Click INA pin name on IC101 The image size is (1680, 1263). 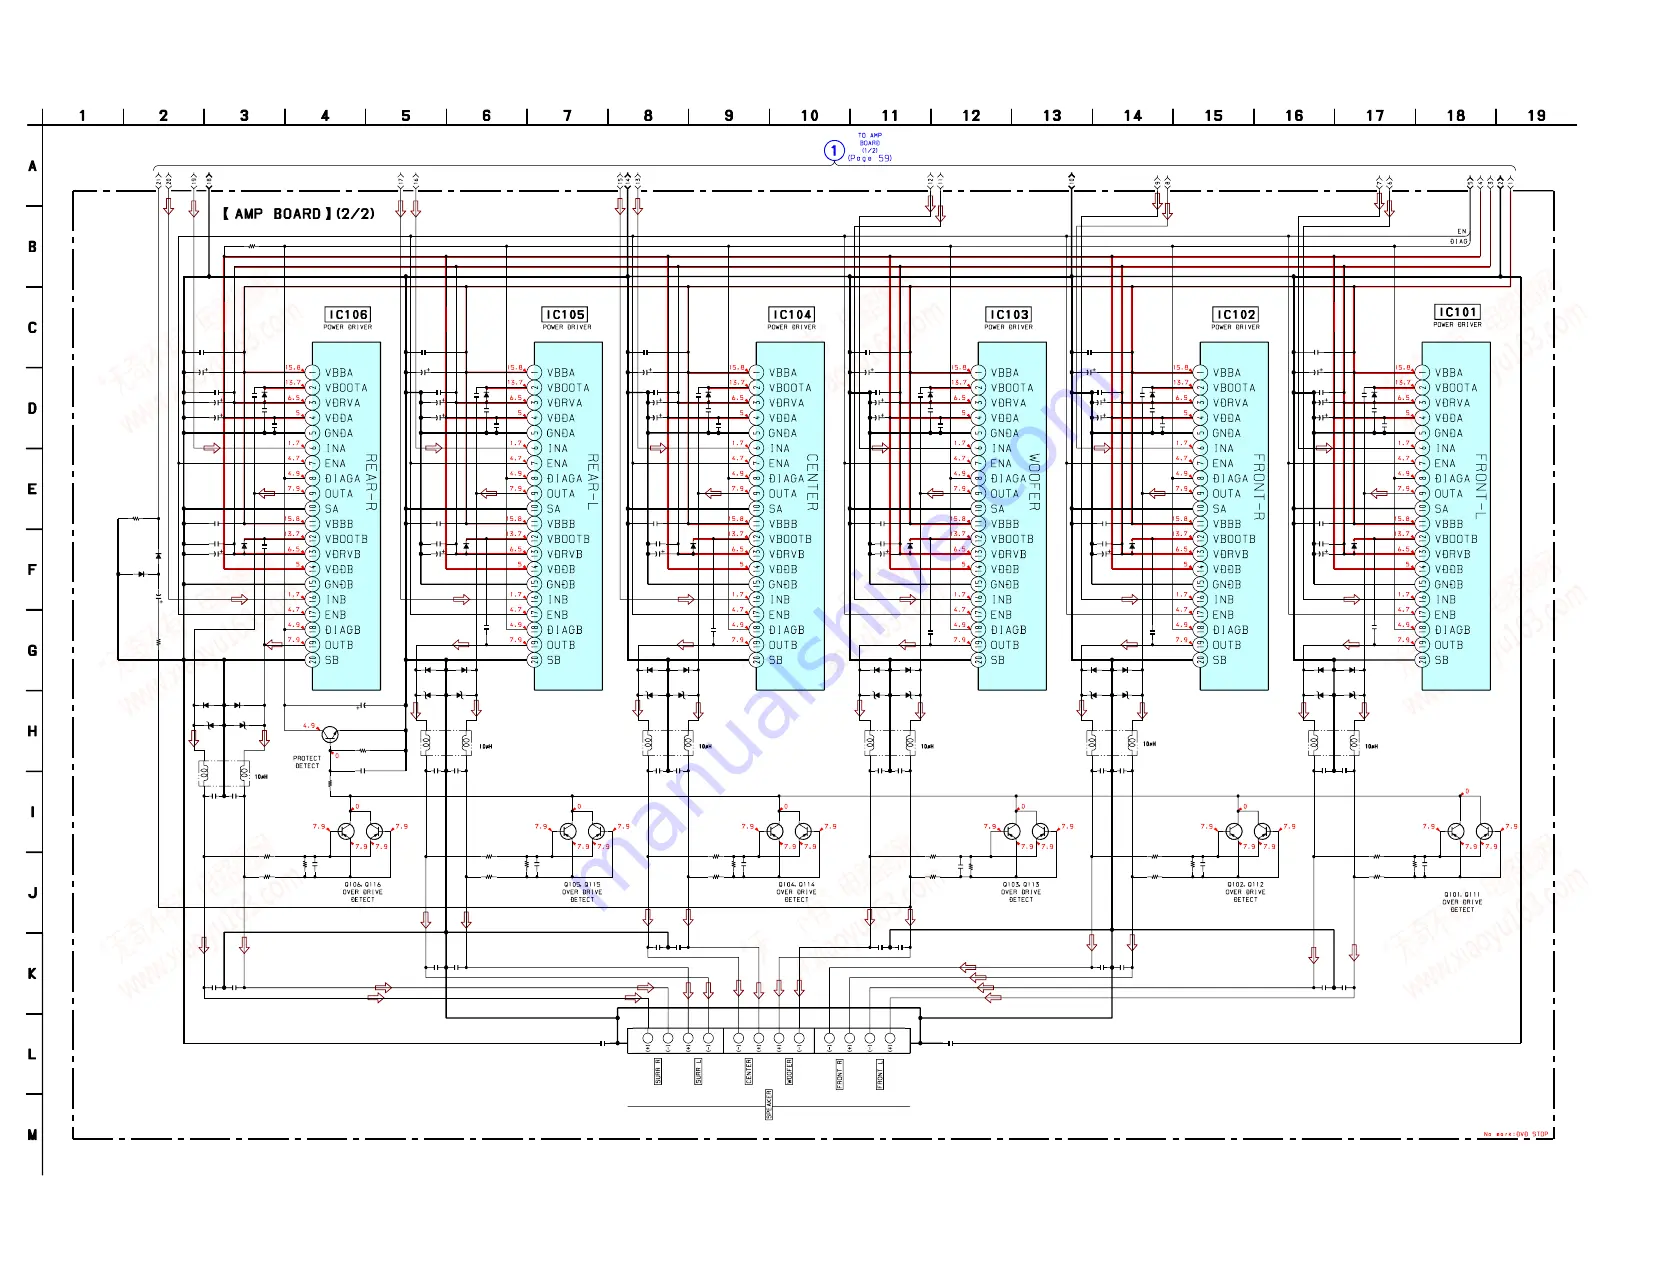(x=1445, y=449)
